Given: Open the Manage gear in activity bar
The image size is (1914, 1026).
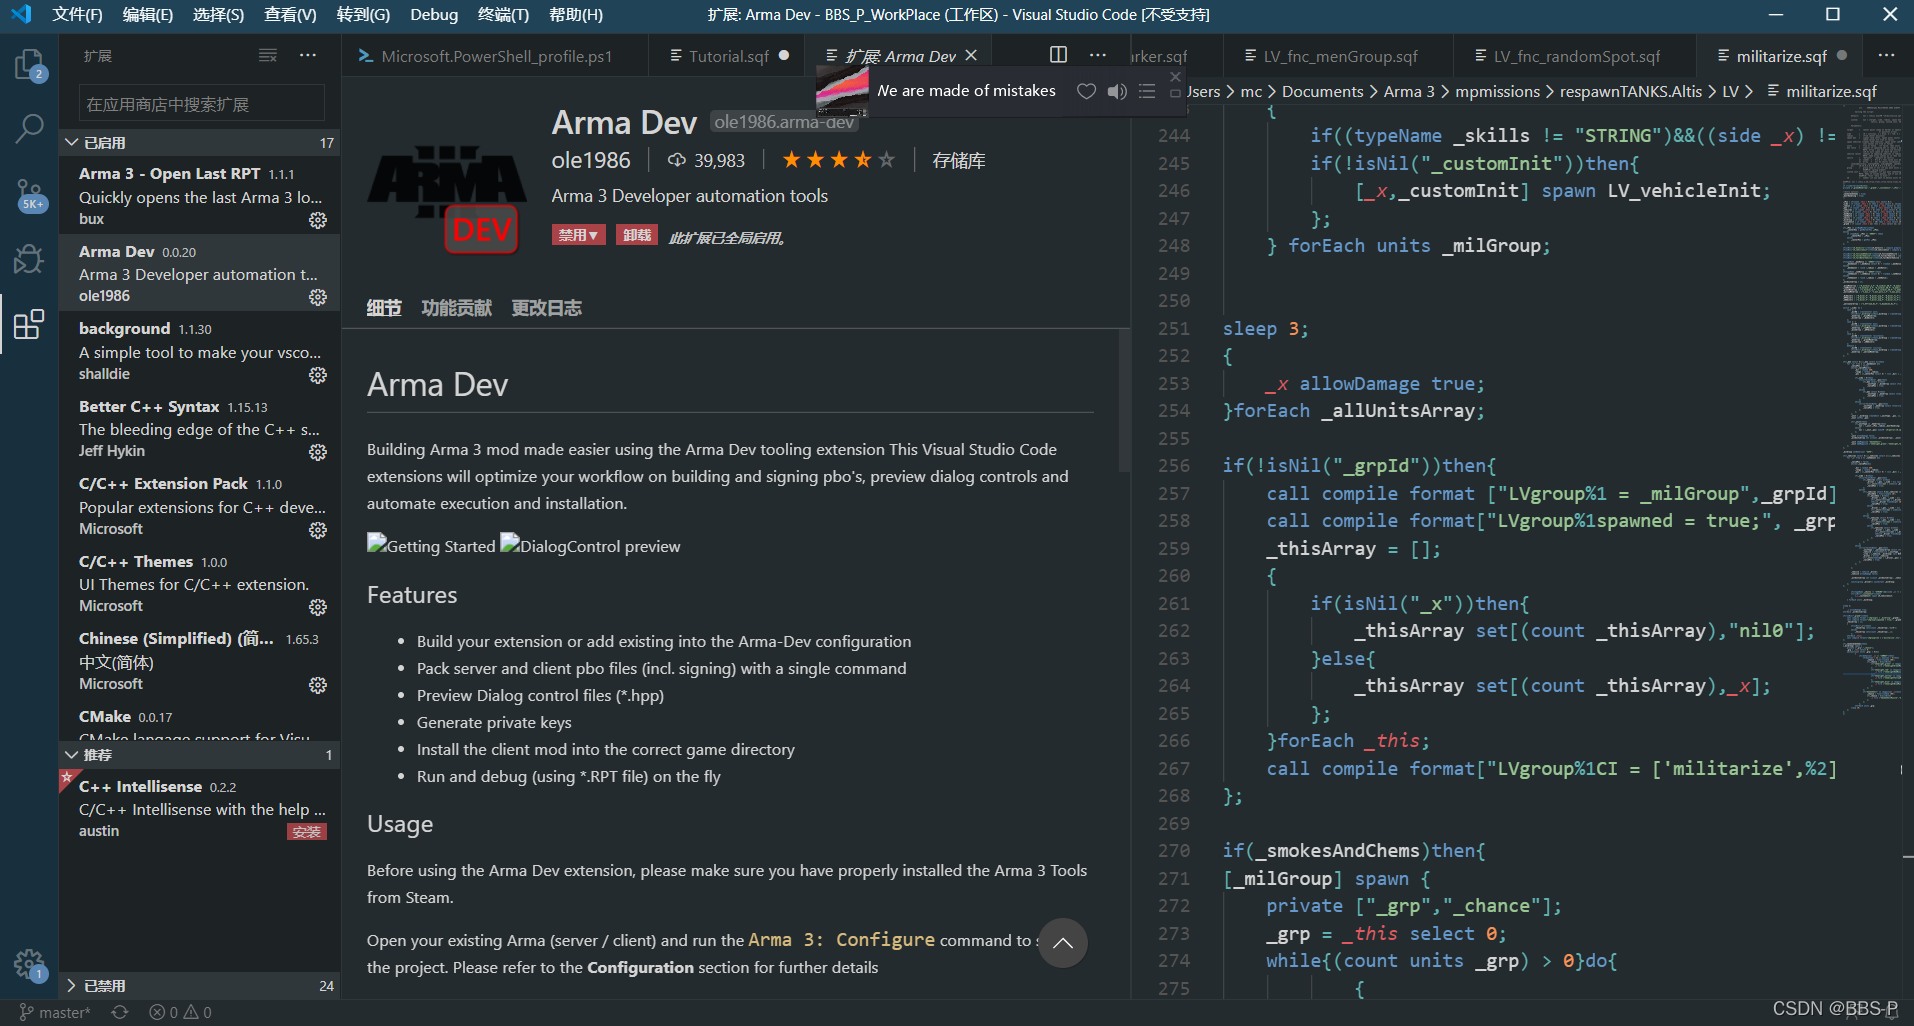Looking at the screenshot, I should point(29,965).
